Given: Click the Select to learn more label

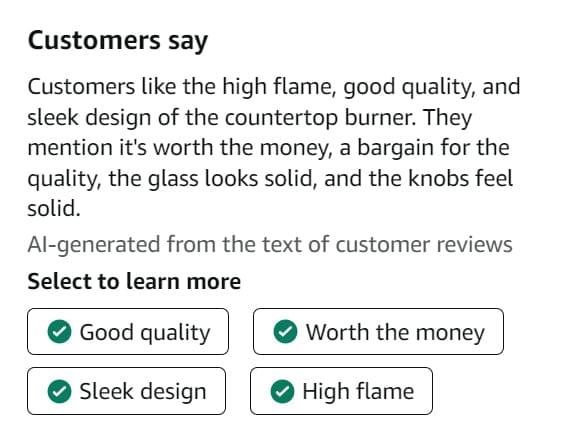Looking at the screenshot, I should 134,281.
